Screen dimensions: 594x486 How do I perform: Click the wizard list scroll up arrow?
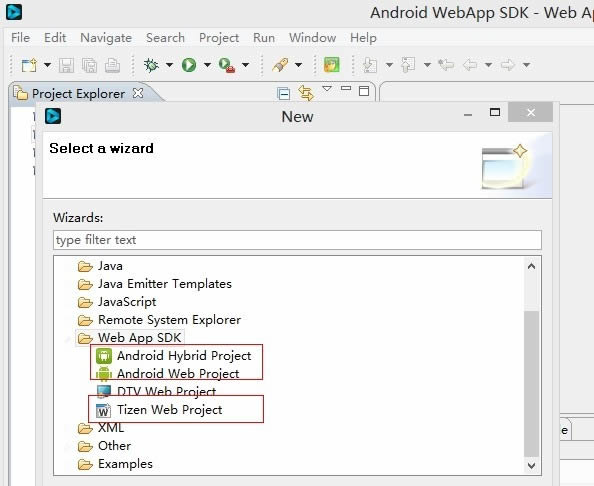click(x=531, y=266)
